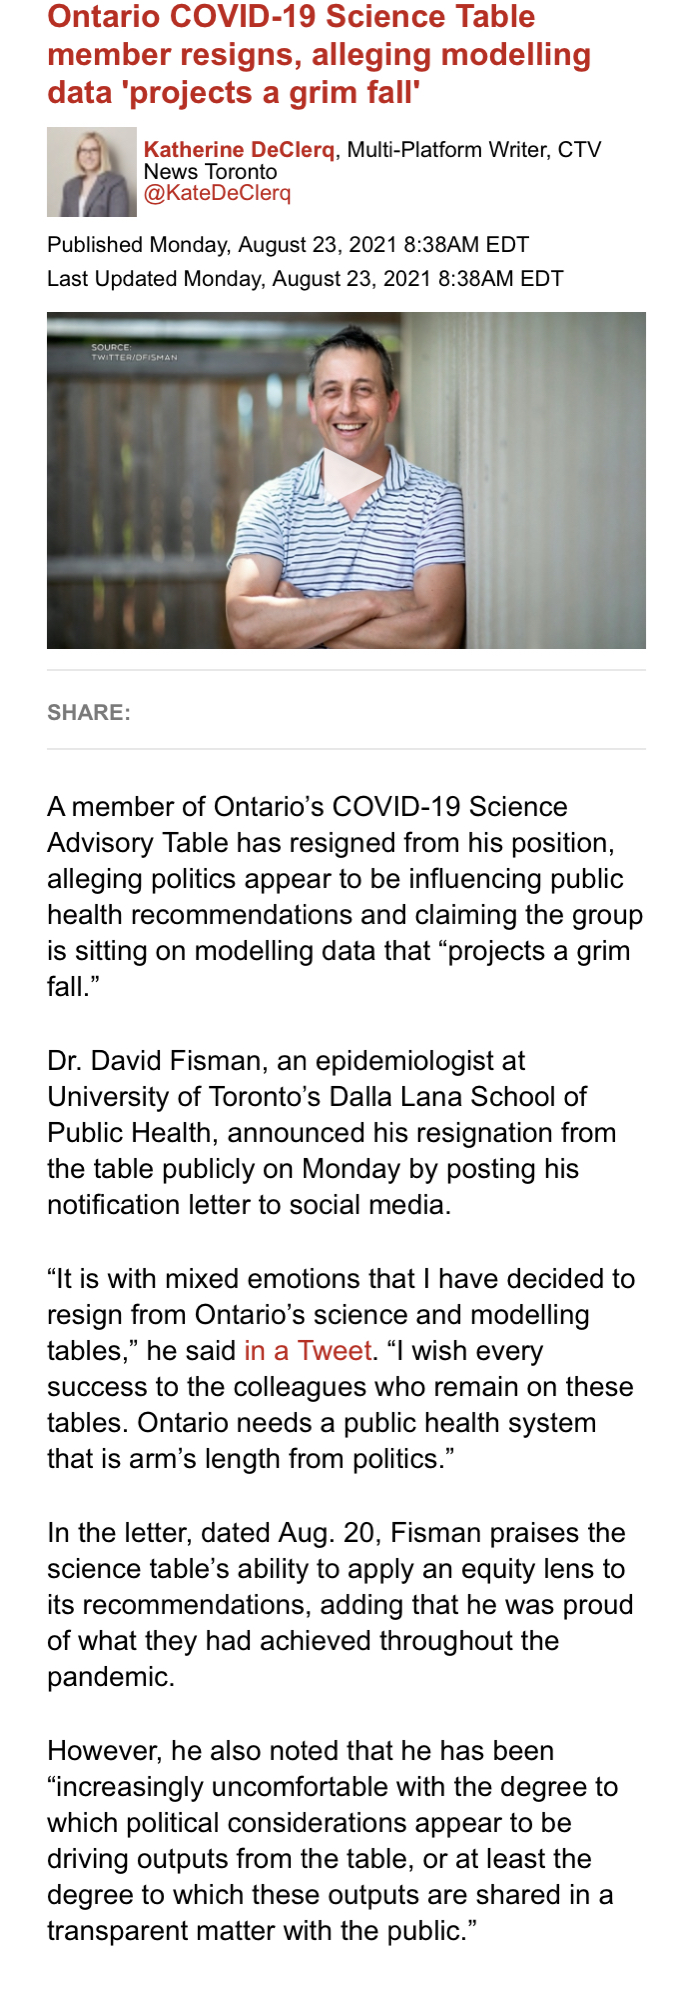Visit the @KateDeClerq Twitter handle
This screenshot has height=1989, width=696.
click(217, 193)
